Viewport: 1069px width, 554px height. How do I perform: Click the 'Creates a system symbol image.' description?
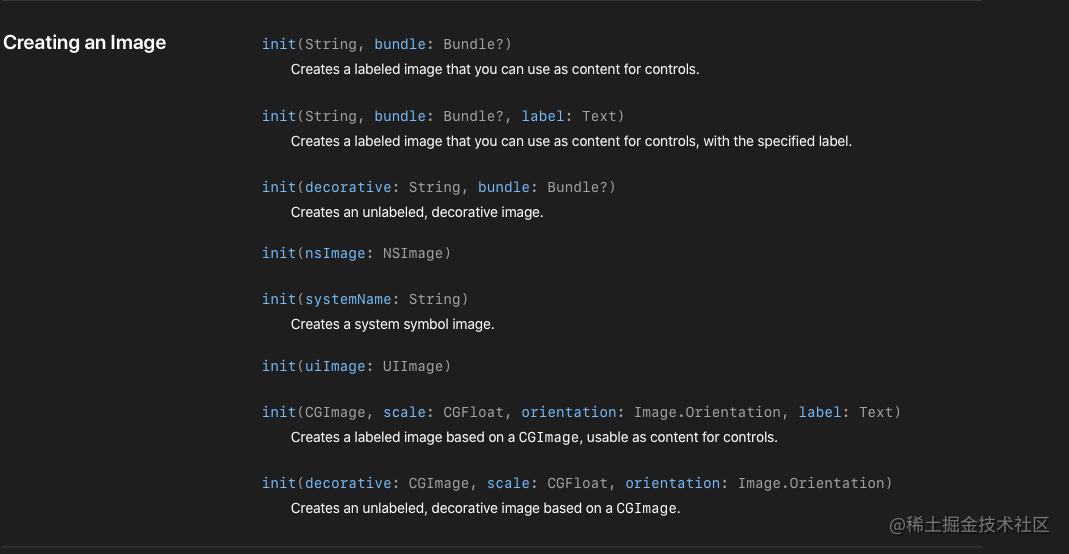coord(393,324)
